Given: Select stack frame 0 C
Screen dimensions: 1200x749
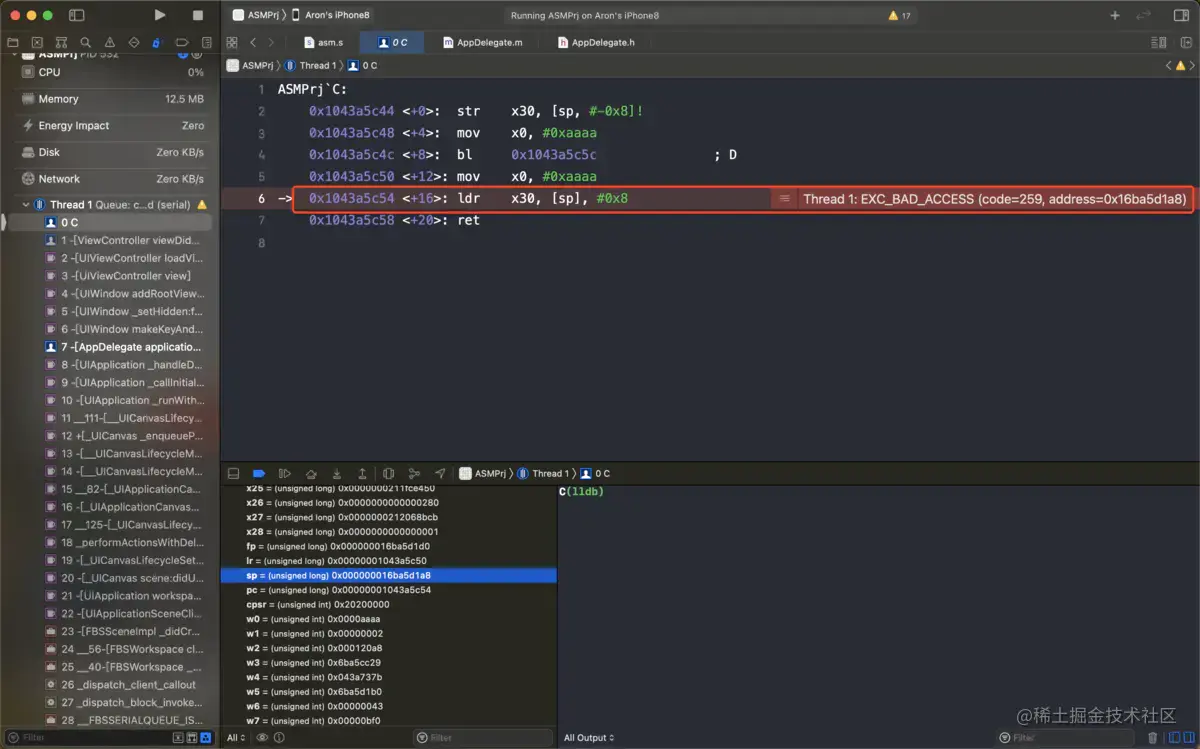Looking at the screenshot, I should tap(110, 222).
